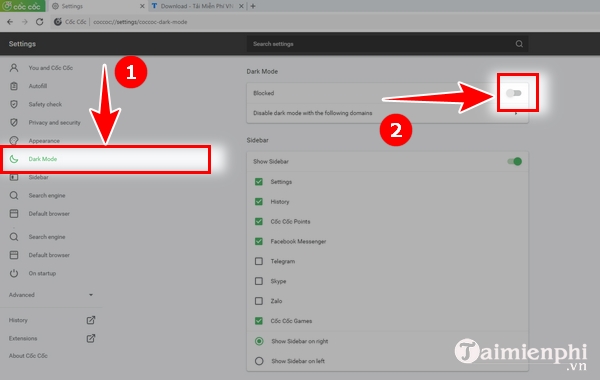Click the upper Search engine magnifier icon
The height and width of the screenshot is (380, 600).
click(14, 196)
